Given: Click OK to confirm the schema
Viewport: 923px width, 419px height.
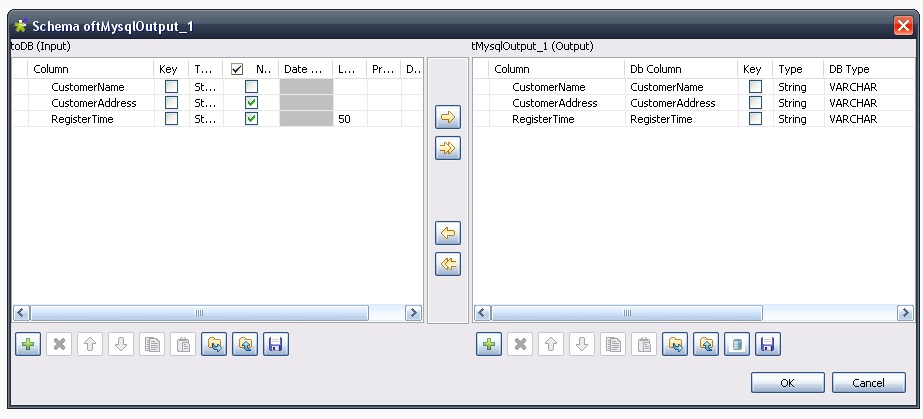Looking at the screenshot, I should [x=787, y=383].
